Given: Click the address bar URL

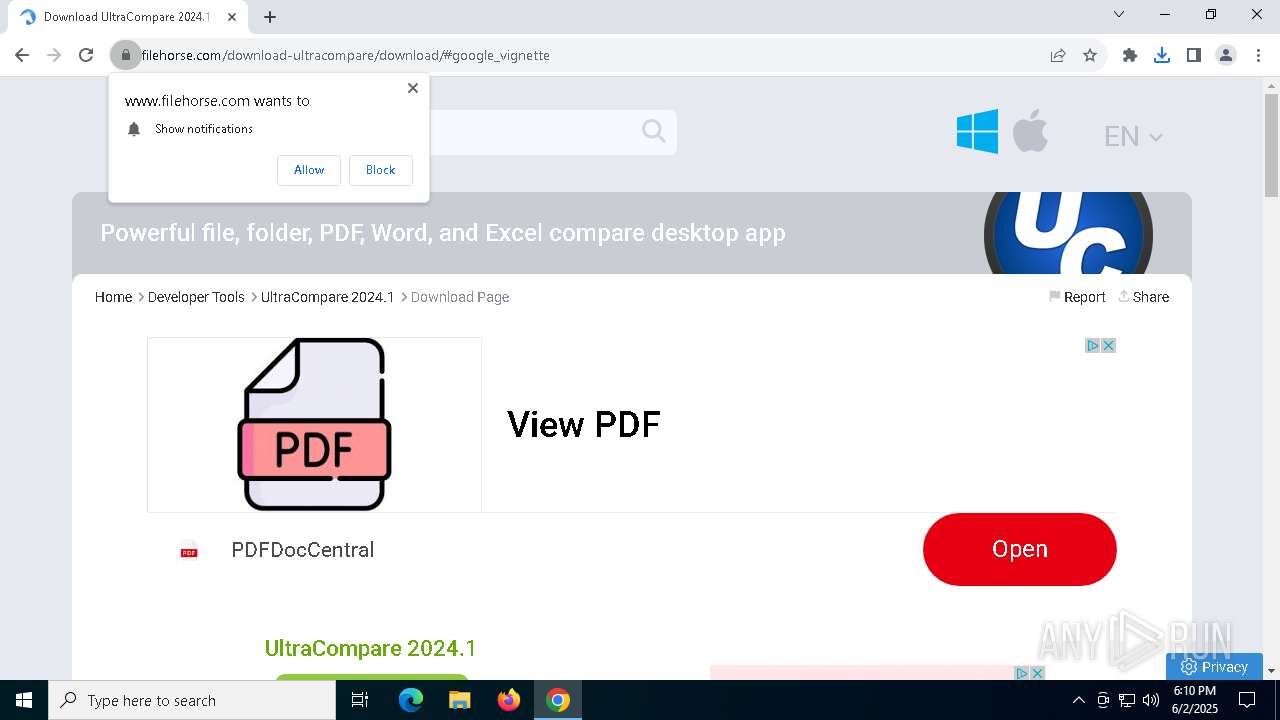Looking at the screenshot, I should click(346, 55).
